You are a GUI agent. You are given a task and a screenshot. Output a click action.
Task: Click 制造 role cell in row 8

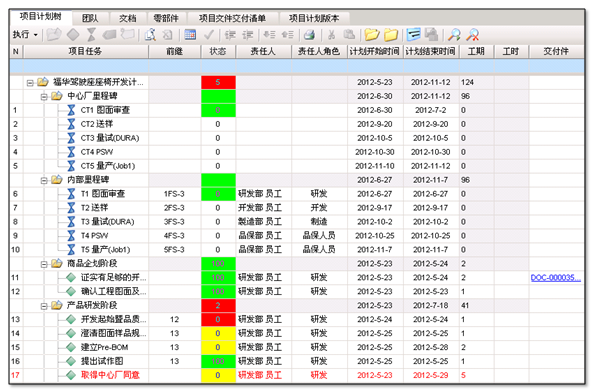(319, 222)
